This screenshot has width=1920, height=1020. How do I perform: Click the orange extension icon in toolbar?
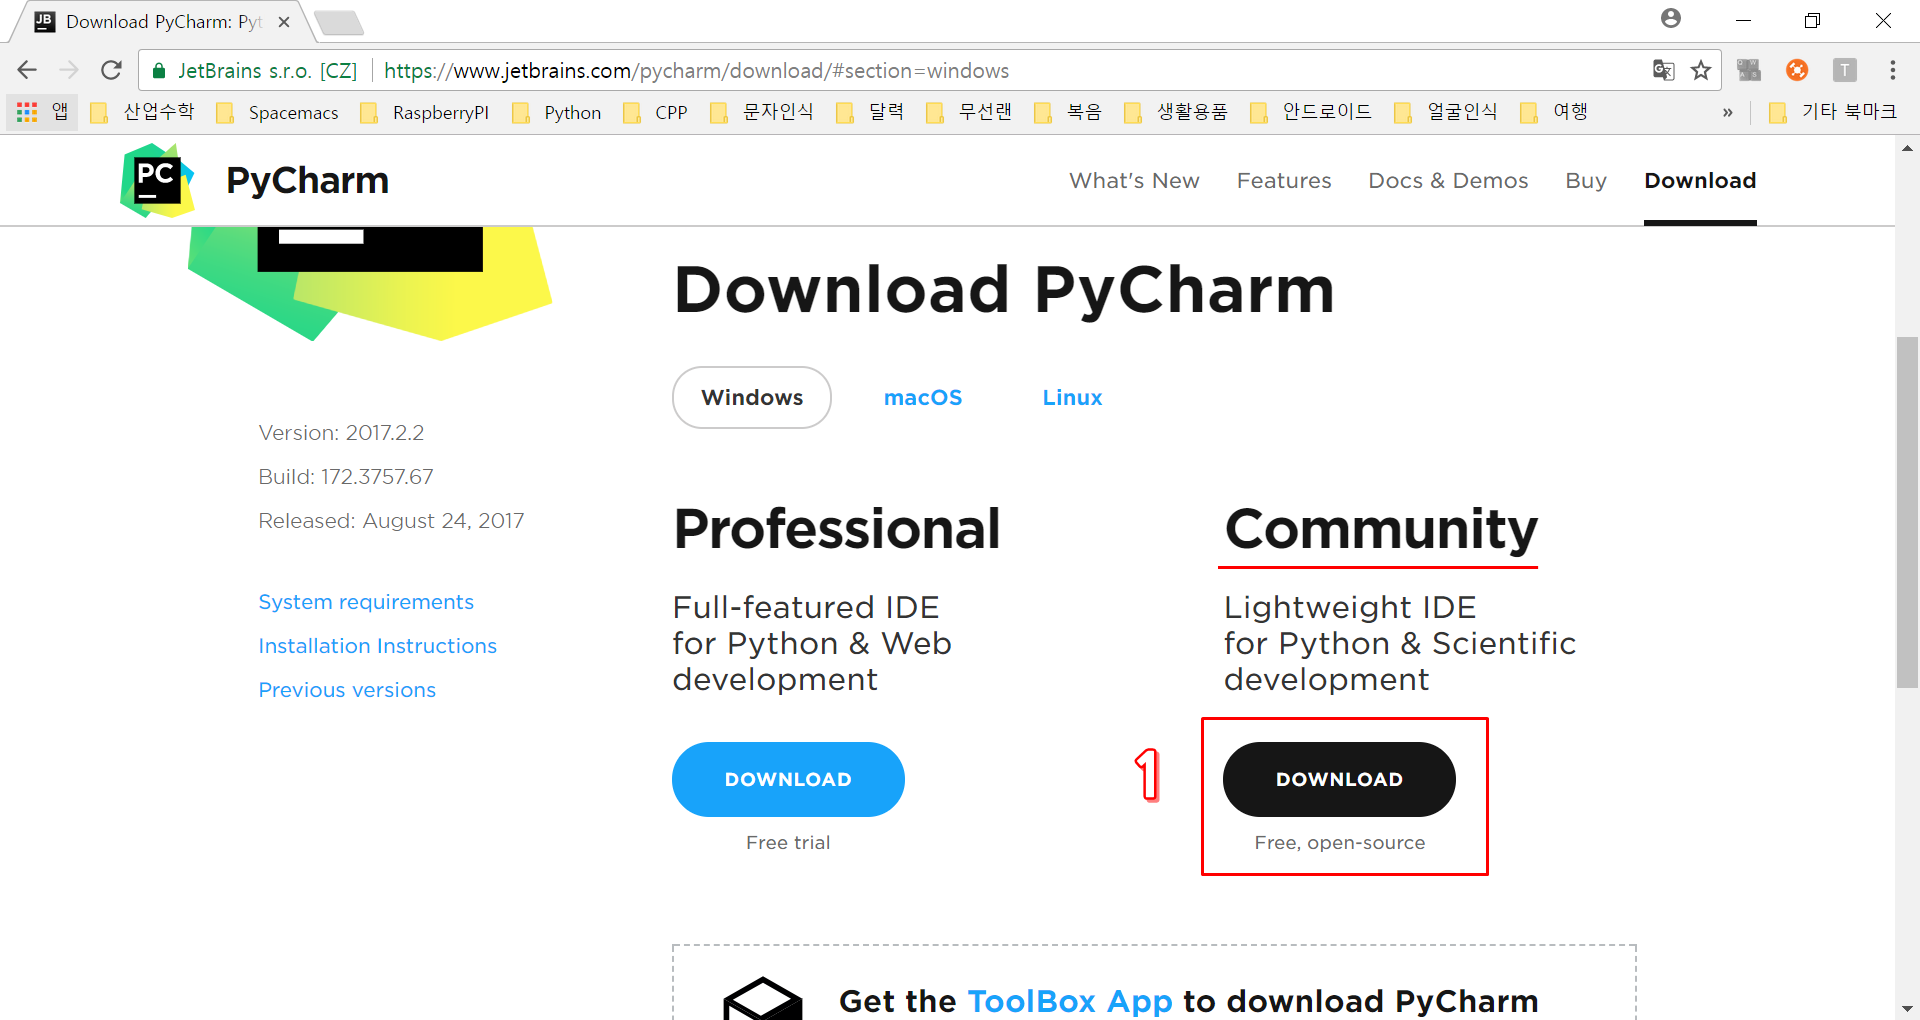click(x=1796, y=70)
